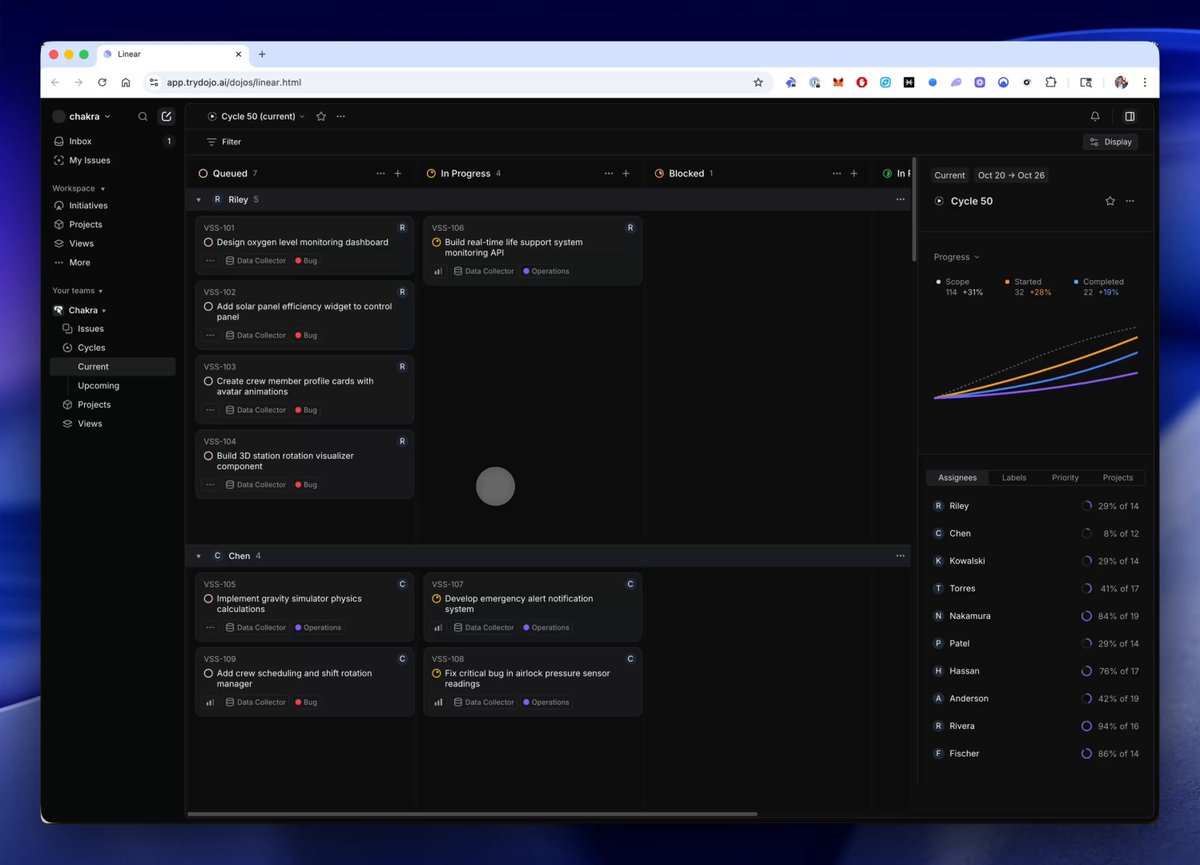Open Blocked column options menu

tap(836, 174)
